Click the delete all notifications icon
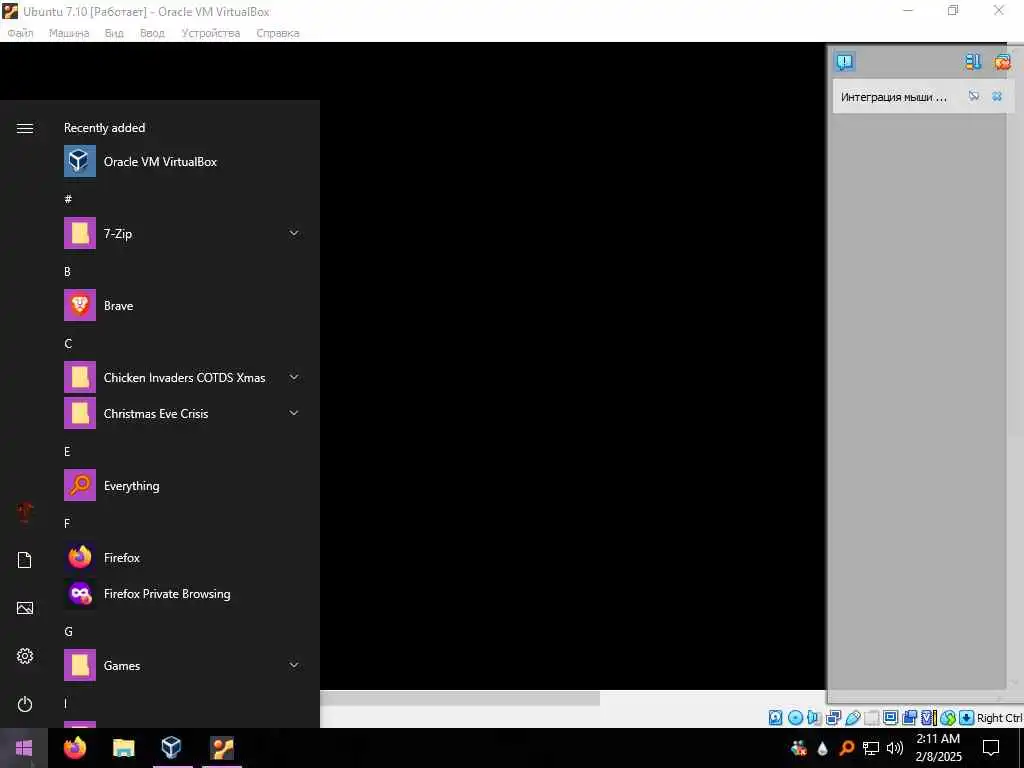The height and width of the screenshot is (768, 1024). pyautogui.click(x=1002, y=62)
